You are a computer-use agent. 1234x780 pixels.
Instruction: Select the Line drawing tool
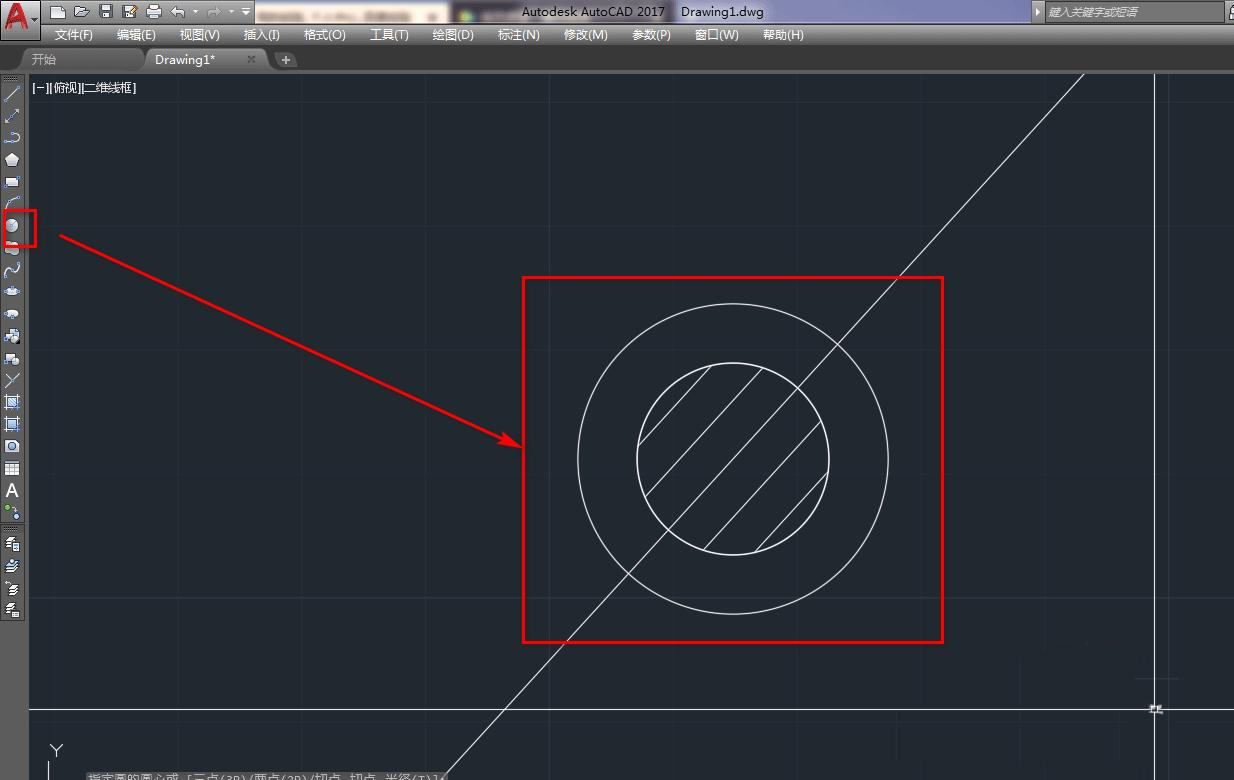[x=12, y=94]
